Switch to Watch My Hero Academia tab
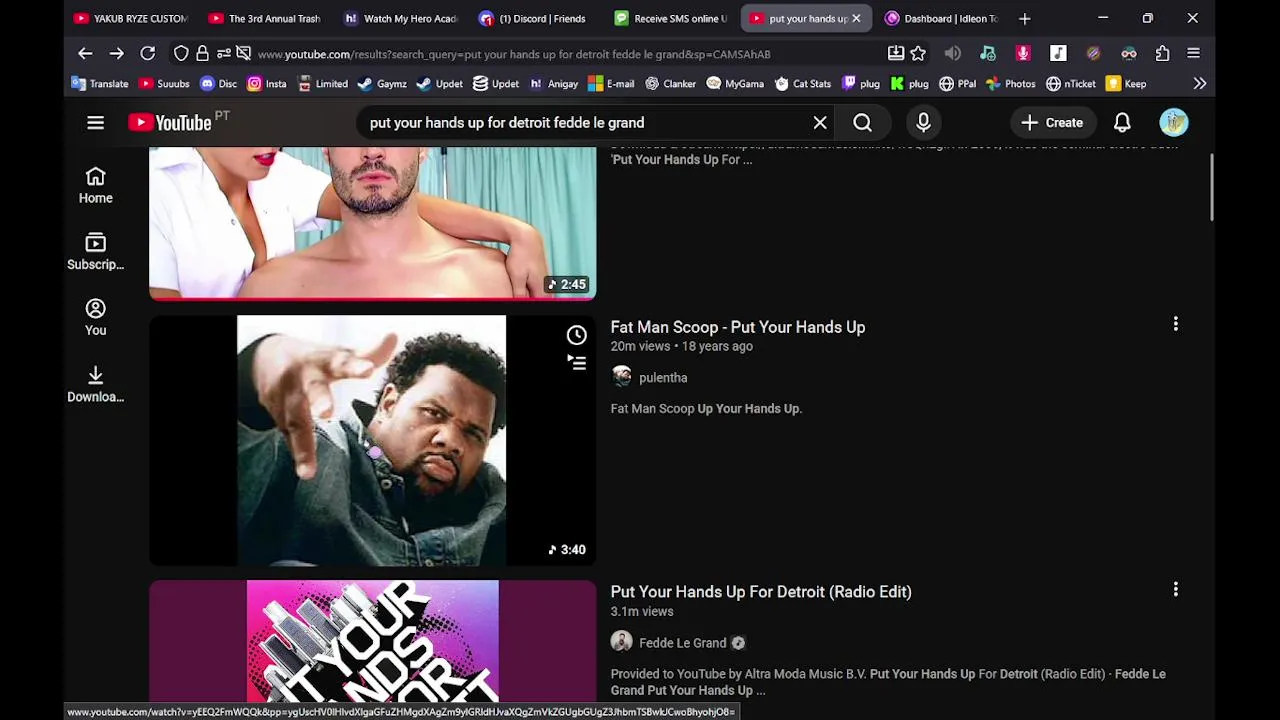Screen dimensions: 1280x720 tap(400, 18)
